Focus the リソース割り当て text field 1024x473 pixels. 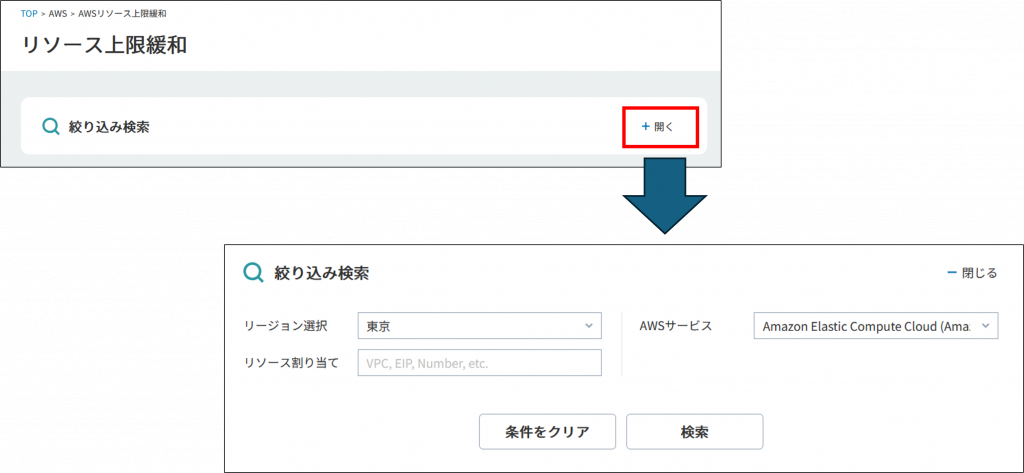tap(479, 363)
